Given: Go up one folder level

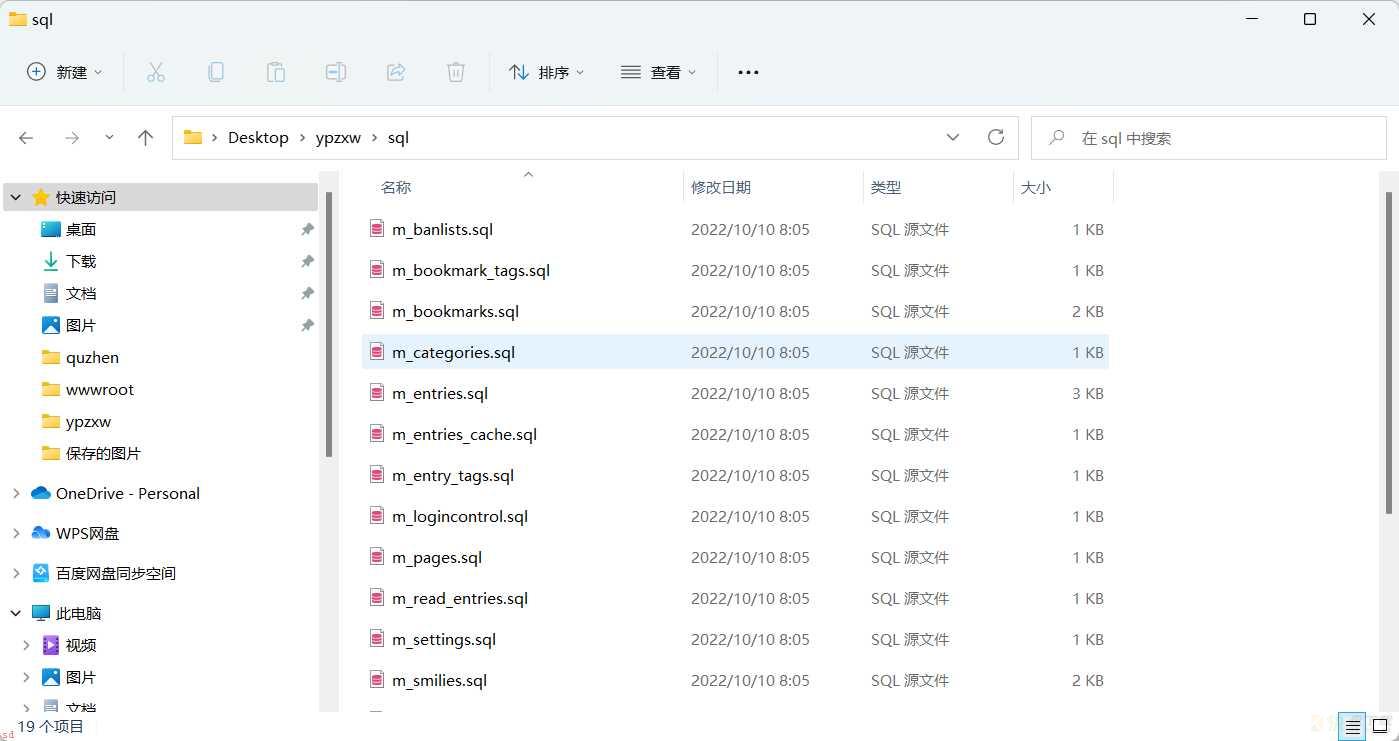Looking at the screenshot, I should [x=145, y=138].
